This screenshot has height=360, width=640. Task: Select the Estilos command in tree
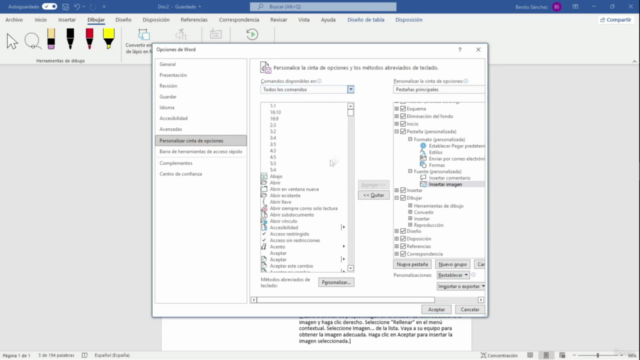(435, 152)
